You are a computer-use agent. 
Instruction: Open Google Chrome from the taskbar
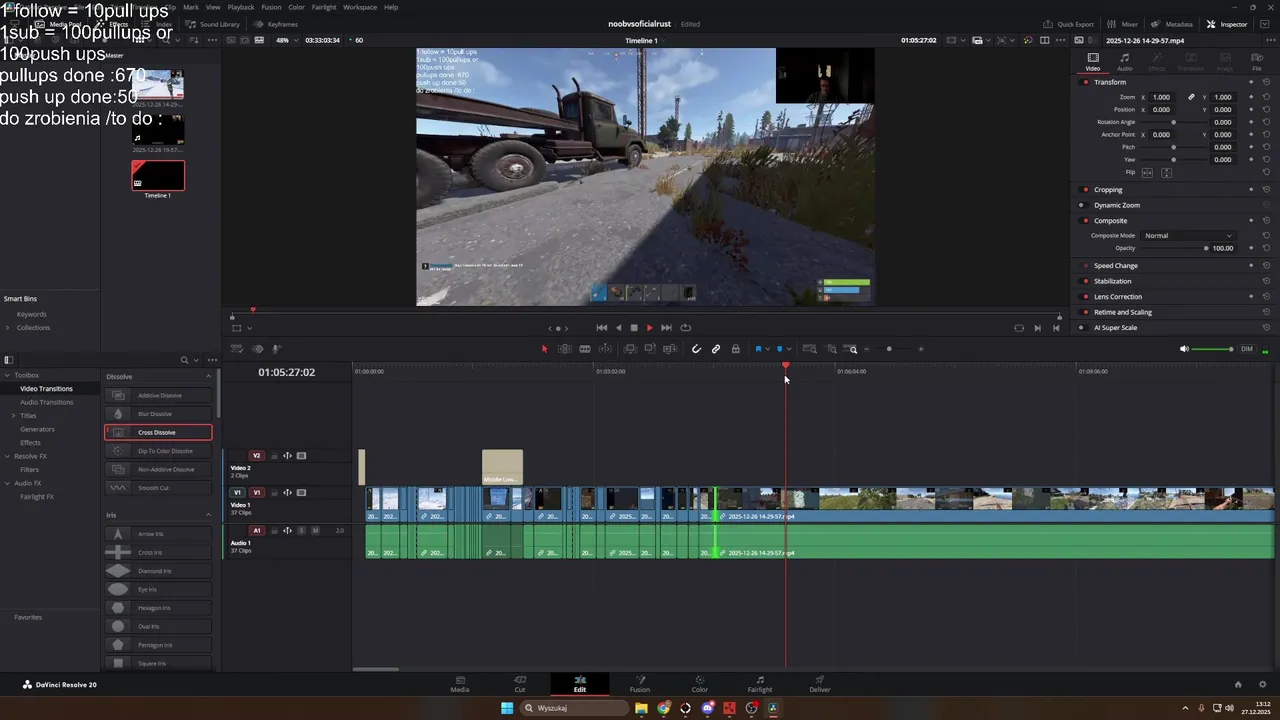pos(663,708)
